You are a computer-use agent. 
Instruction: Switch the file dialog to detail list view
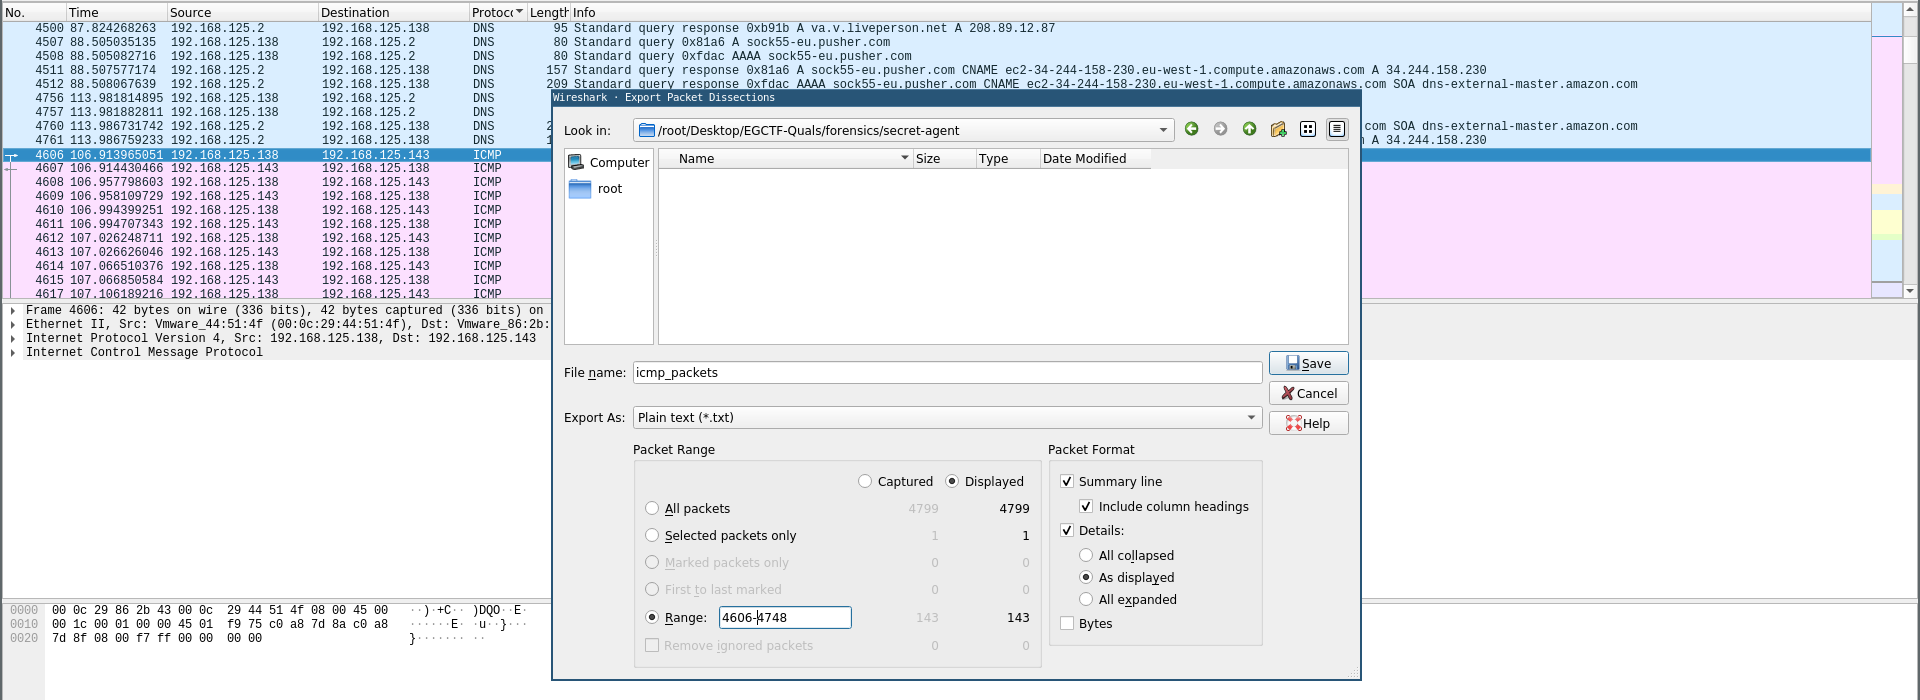coord(1336,129)
